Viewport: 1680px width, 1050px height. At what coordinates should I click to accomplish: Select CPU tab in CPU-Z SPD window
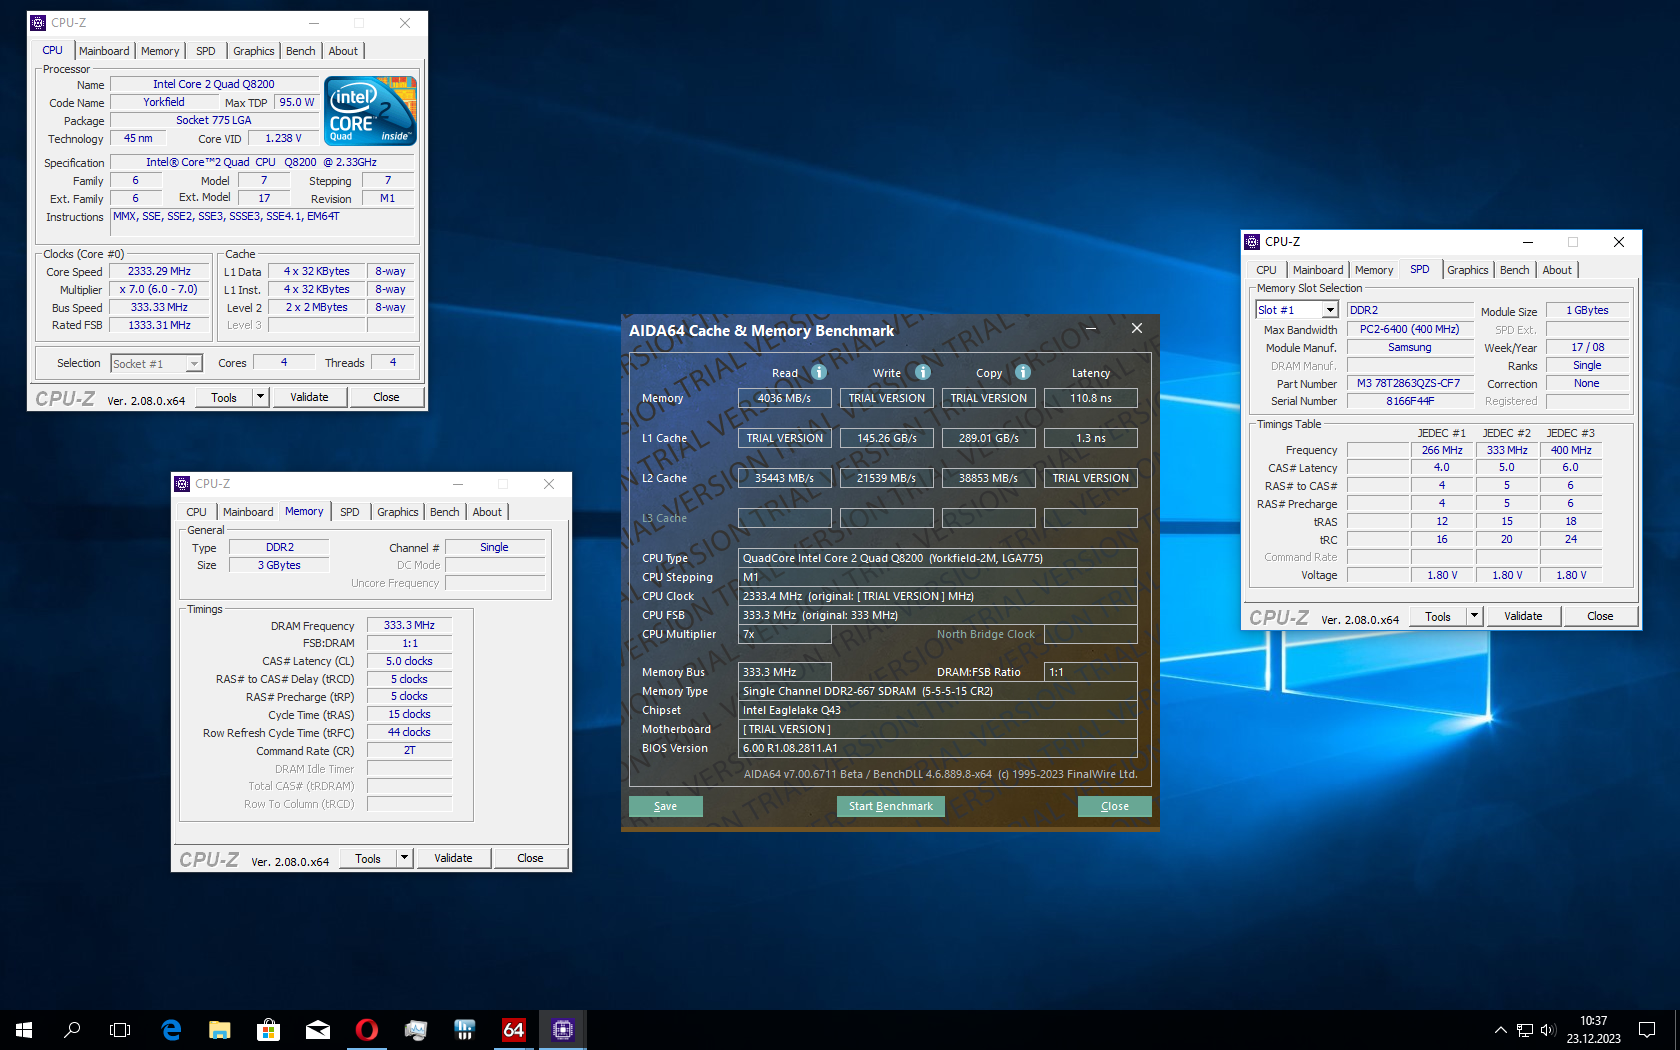point(1266,270)
